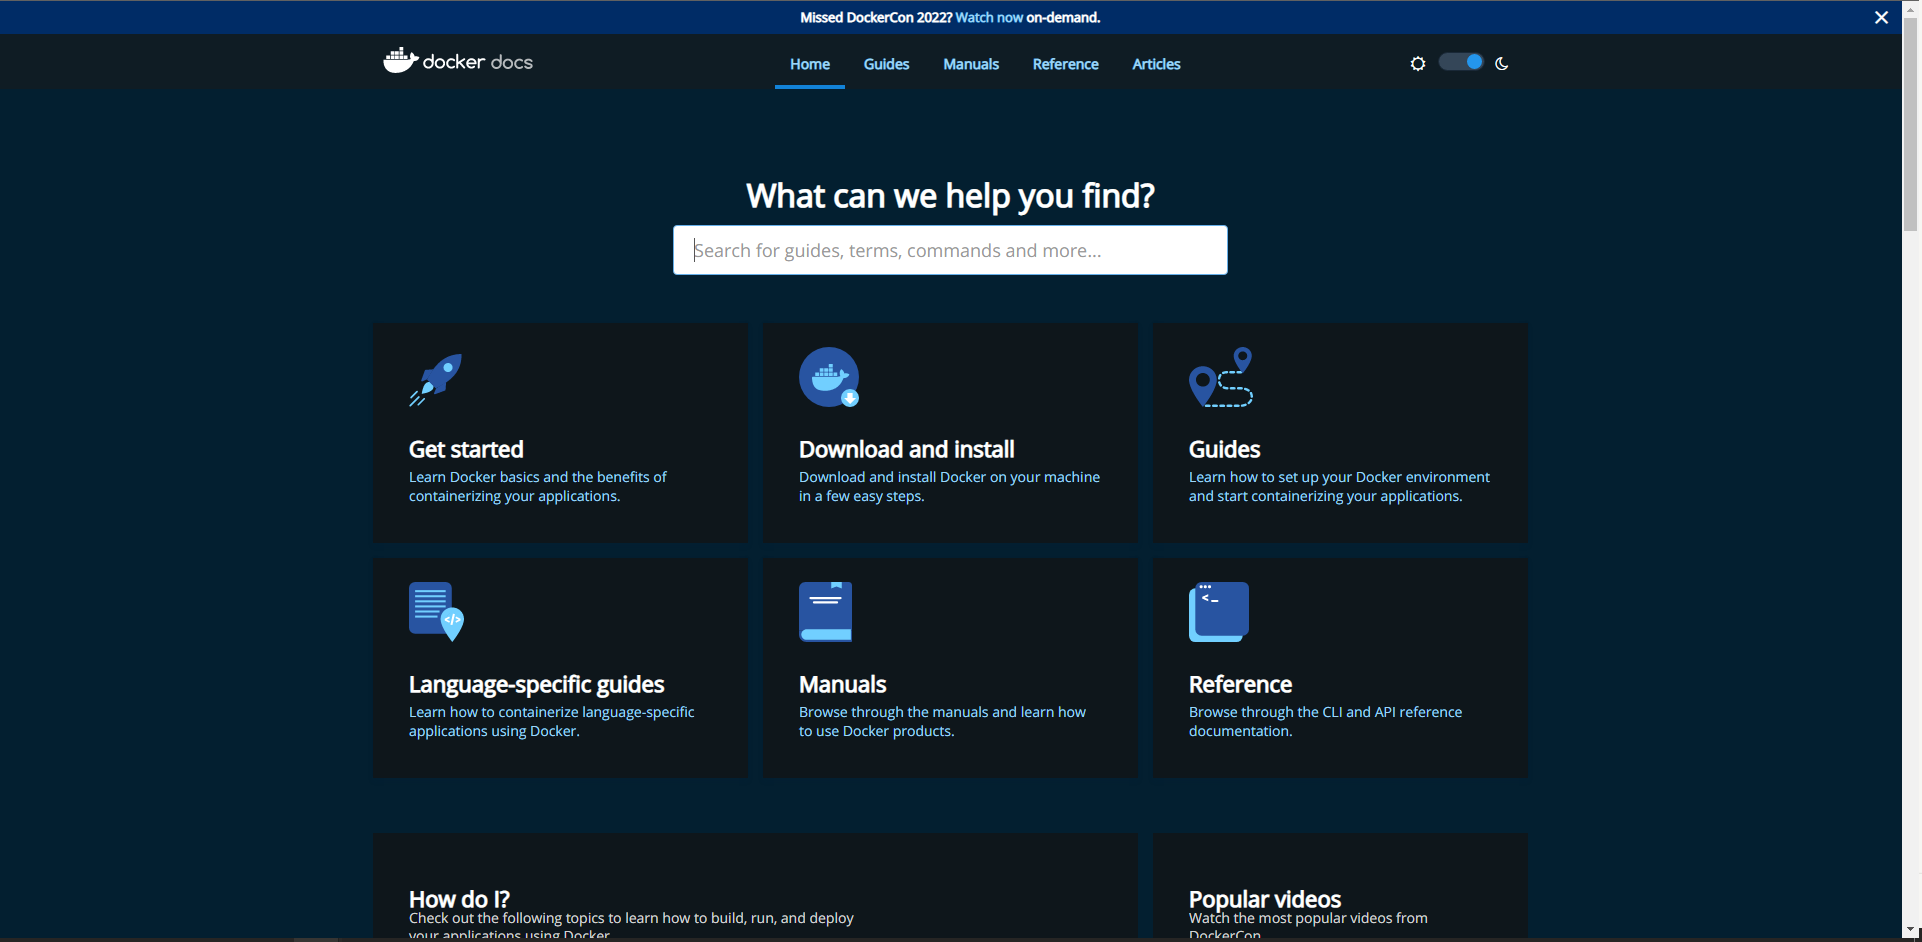Open the 'Get started' card heading
The width and height of the screenshot is (1922, 942).
[x=466, y=449]
